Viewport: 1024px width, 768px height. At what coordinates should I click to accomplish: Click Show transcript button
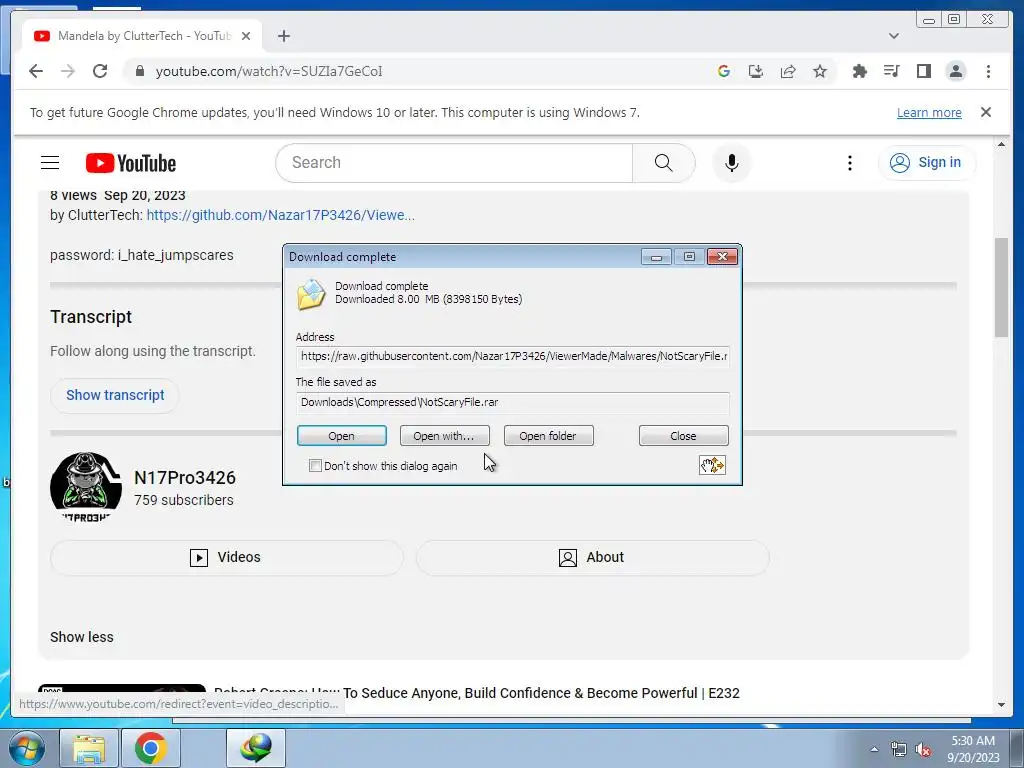pyautogui.click(x=115, y=395)
